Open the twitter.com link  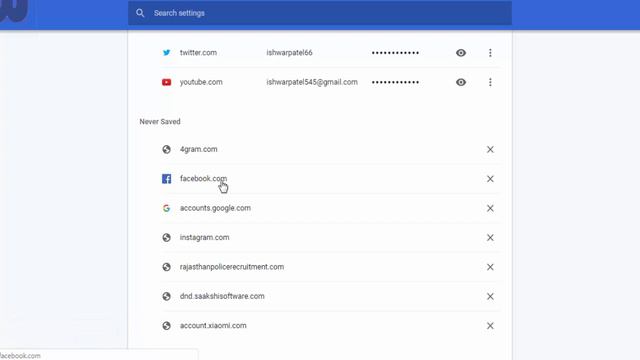pos(198,53)
